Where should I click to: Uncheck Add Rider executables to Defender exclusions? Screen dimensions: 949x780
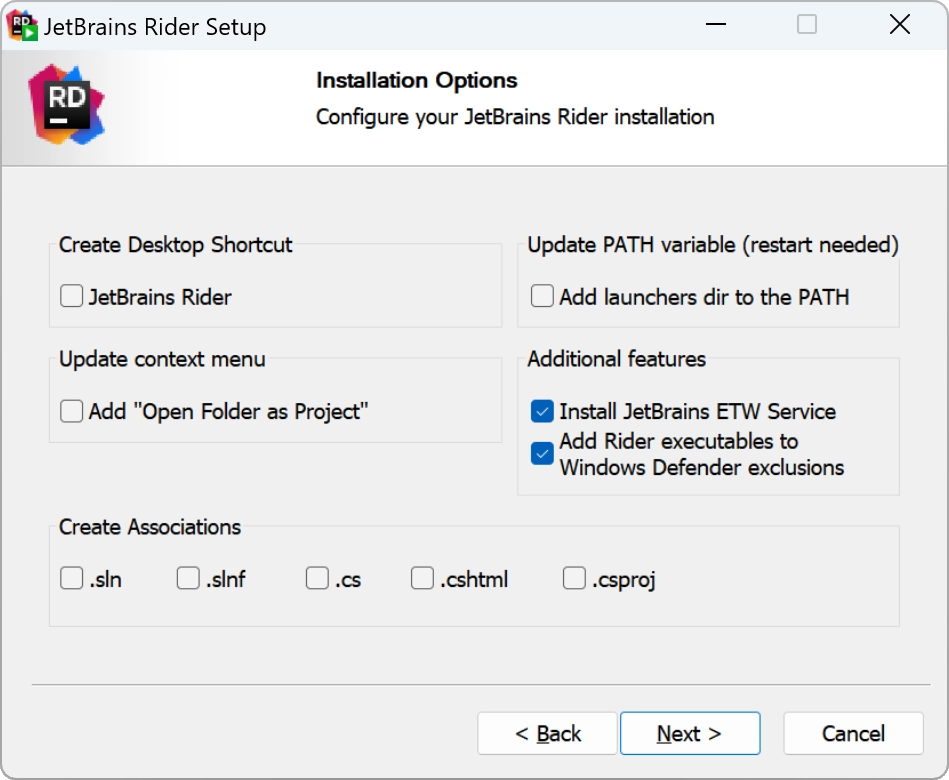pyautogui.click(x=542, y=453)
